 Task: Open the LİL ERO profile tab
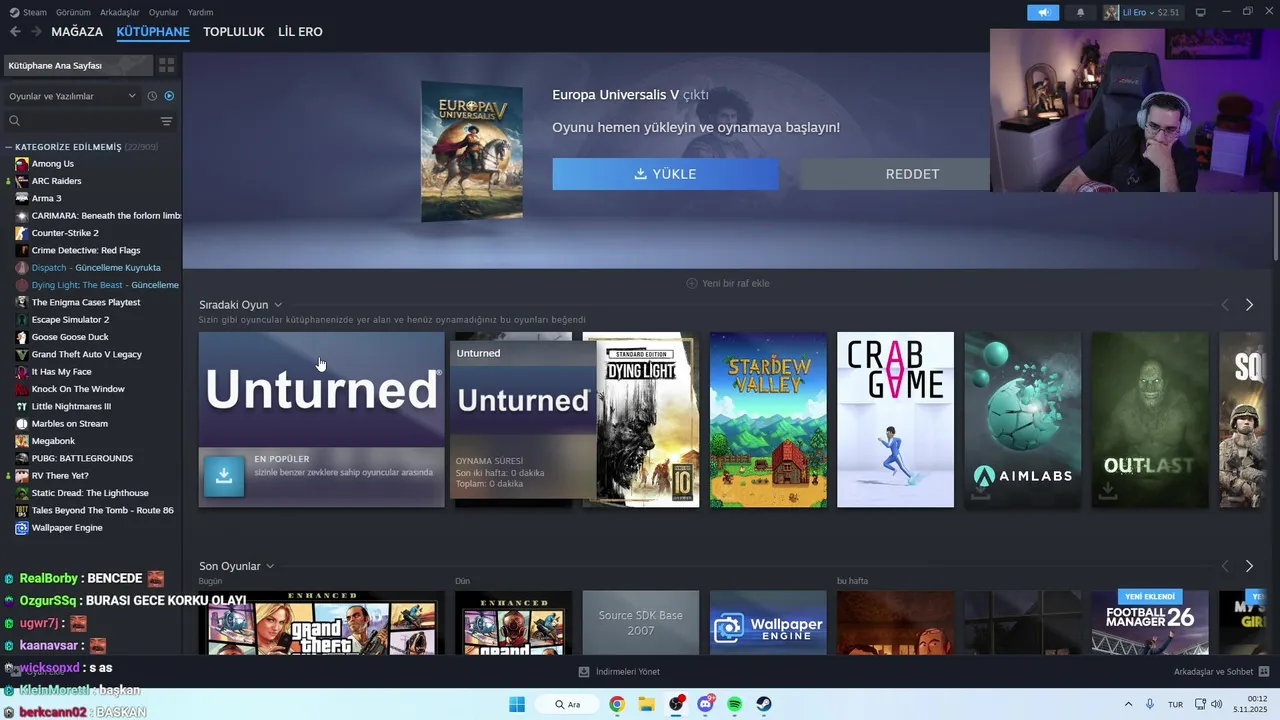pos(300,32)
